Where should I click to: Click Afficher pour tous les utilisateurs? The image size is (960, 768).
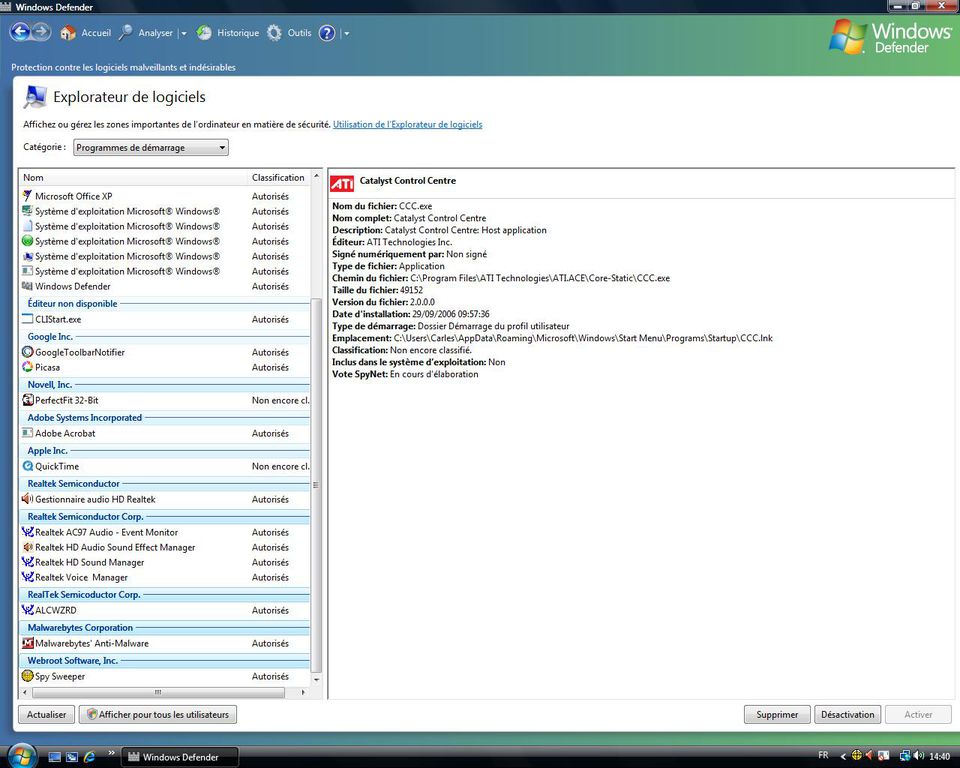pos(158,714)
